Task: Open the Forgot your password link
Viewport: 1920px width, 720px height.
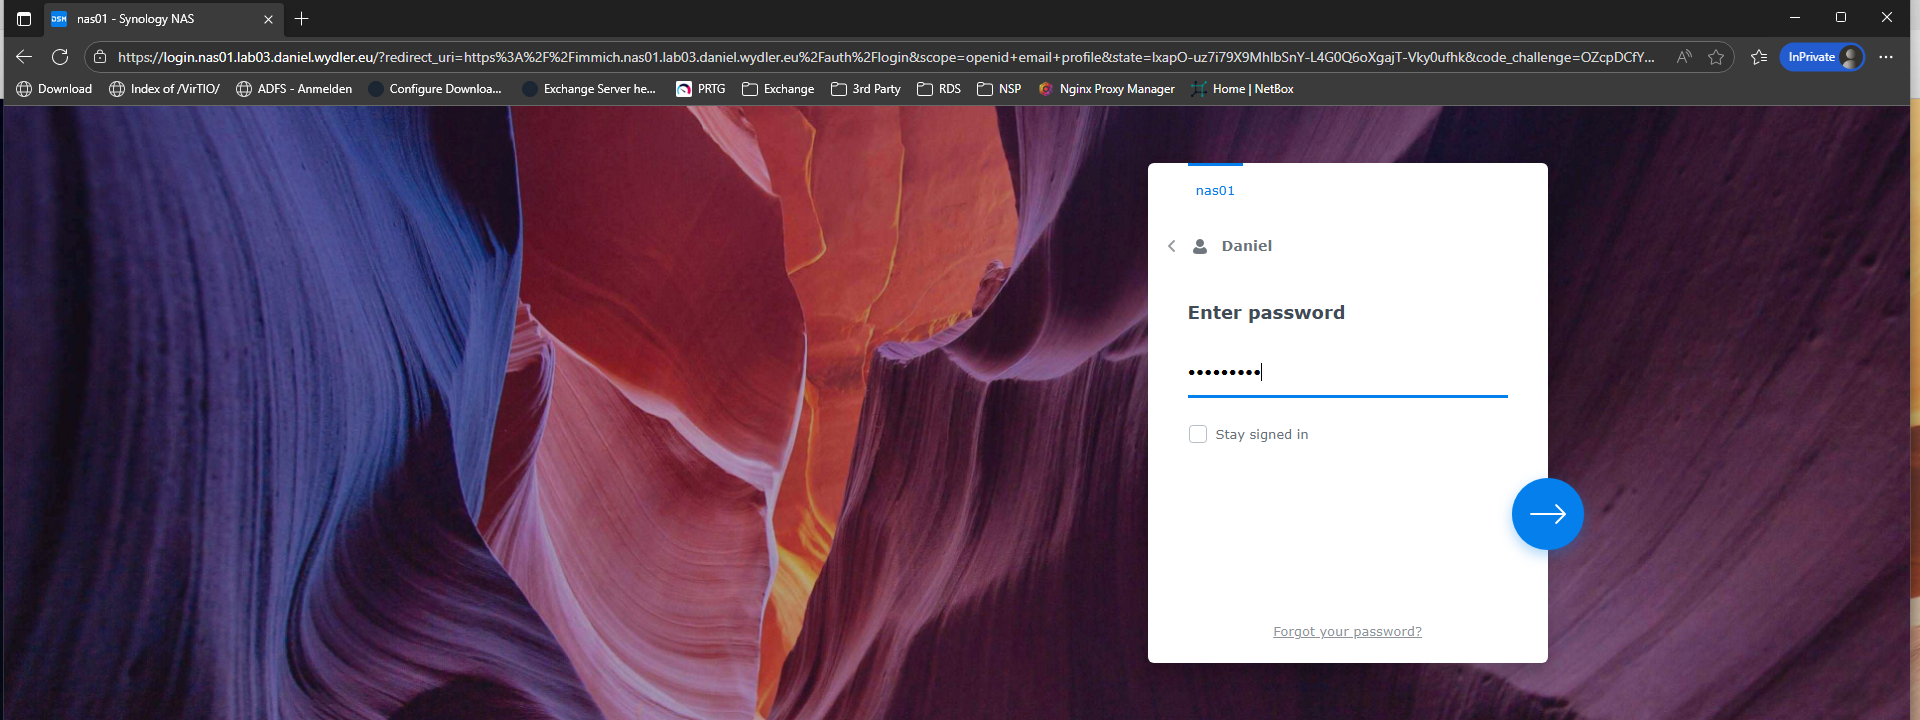Action: coord(1347,632)
